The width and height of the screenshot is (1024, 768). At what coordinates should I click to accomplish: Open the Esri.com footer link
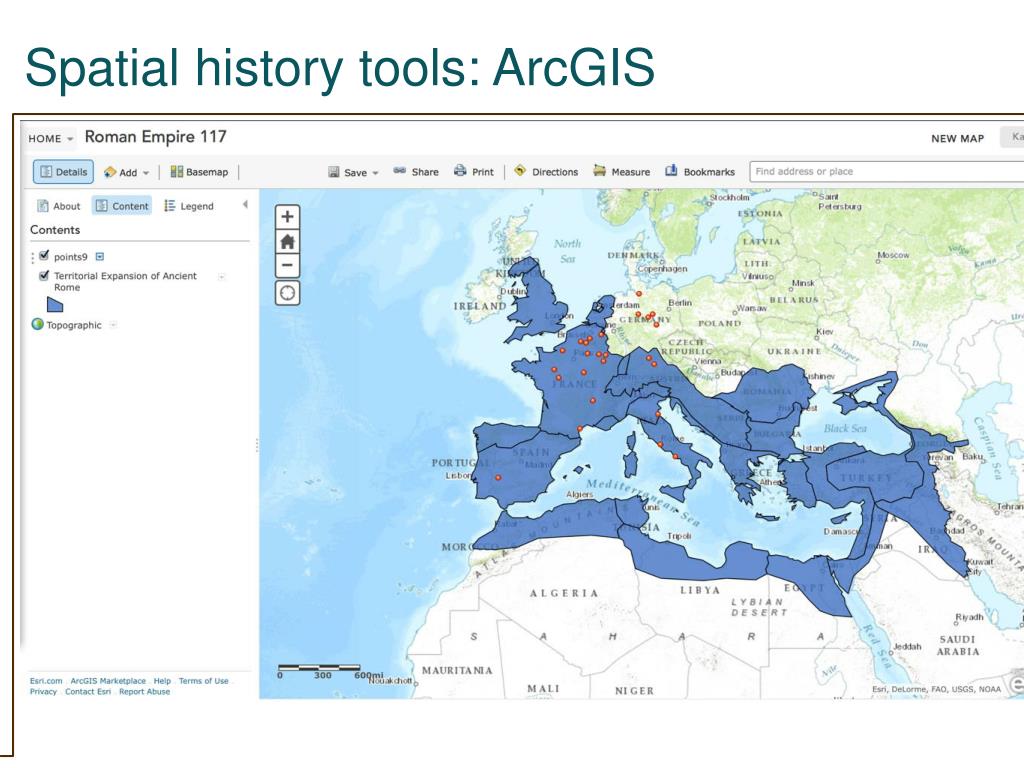tap(46, 680)
